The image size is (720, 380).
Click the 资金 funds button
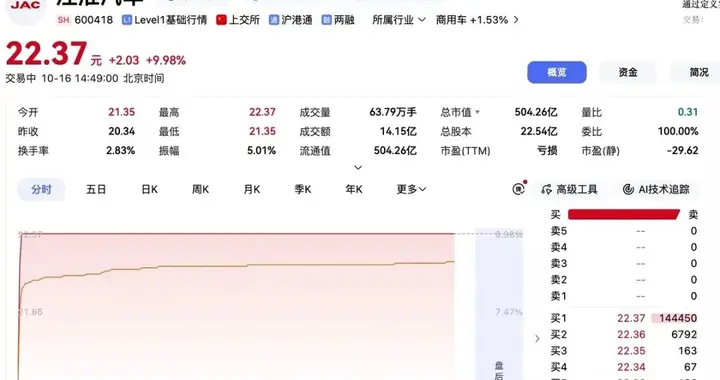(628, 73)
